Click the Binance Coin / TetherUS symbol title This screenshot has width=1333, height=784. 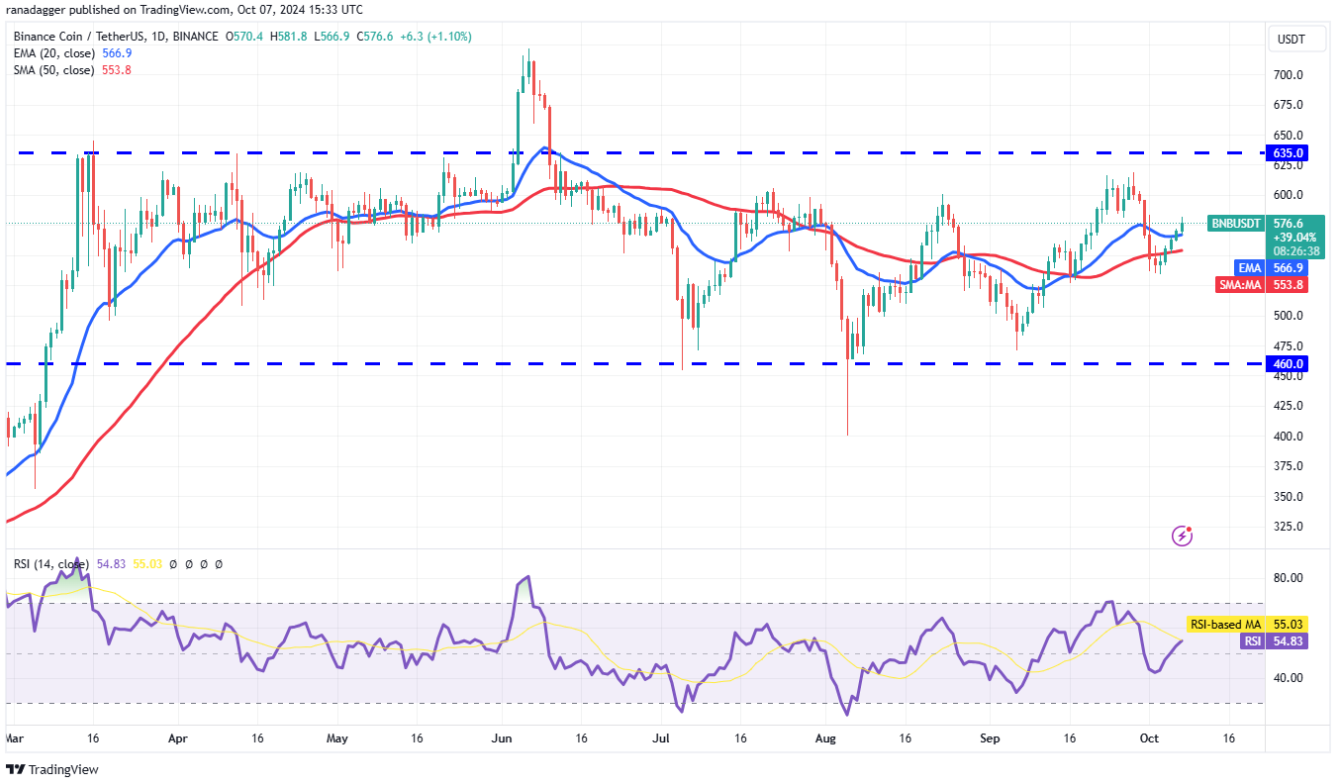116,36
